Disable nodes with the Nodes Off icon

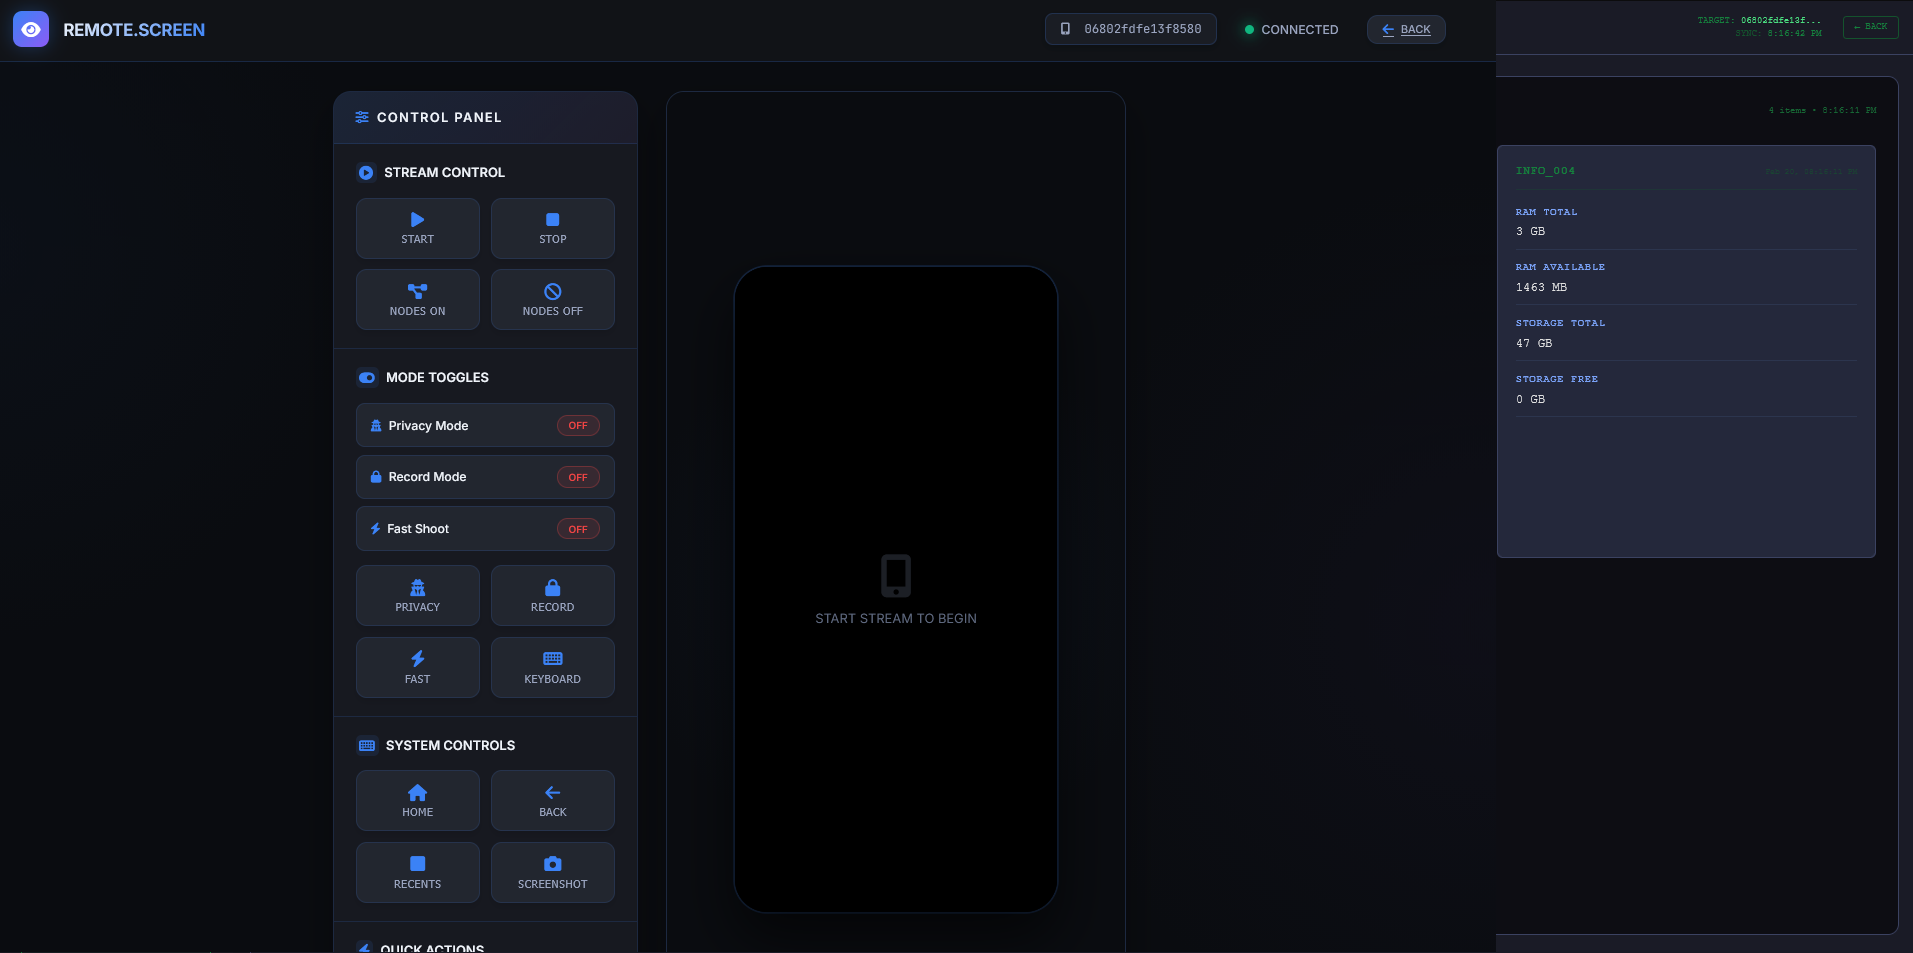coord(552,299)
